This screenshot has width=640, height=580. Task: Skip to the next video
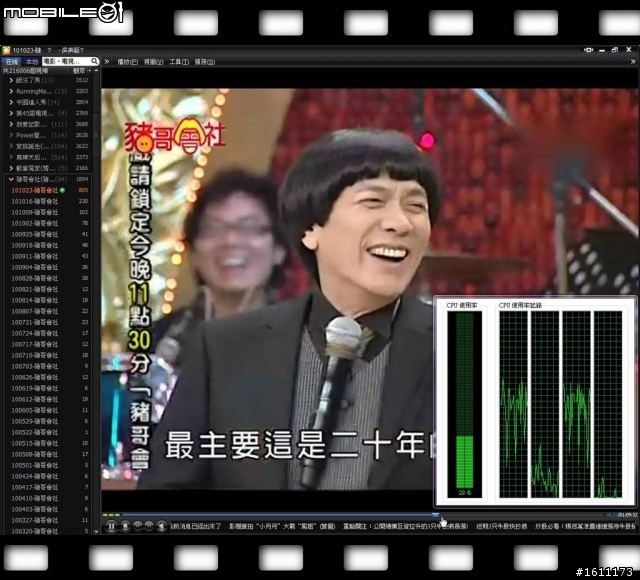point(149,525)
